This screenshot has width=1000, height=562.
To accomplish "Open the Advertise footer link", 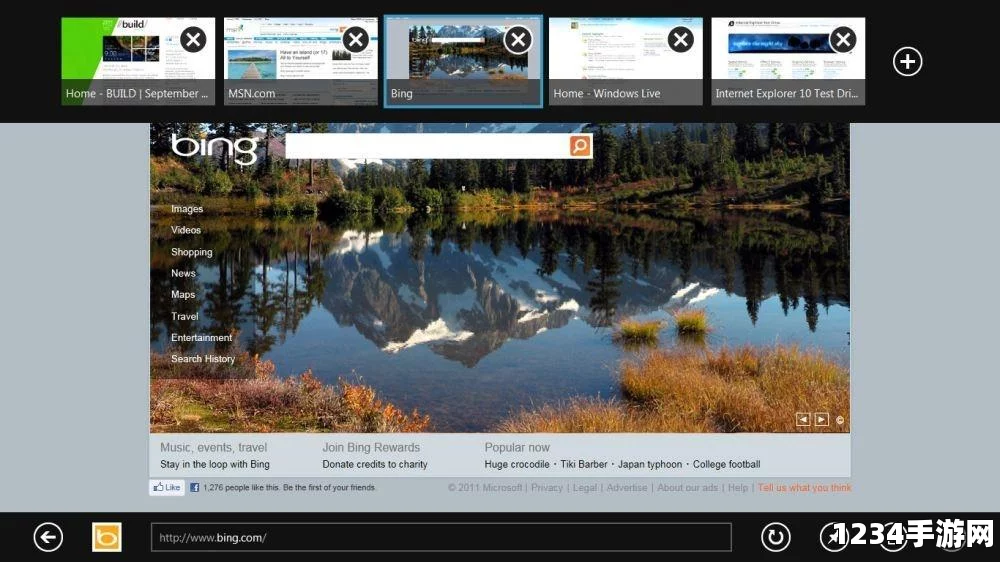I will point(627,487).
